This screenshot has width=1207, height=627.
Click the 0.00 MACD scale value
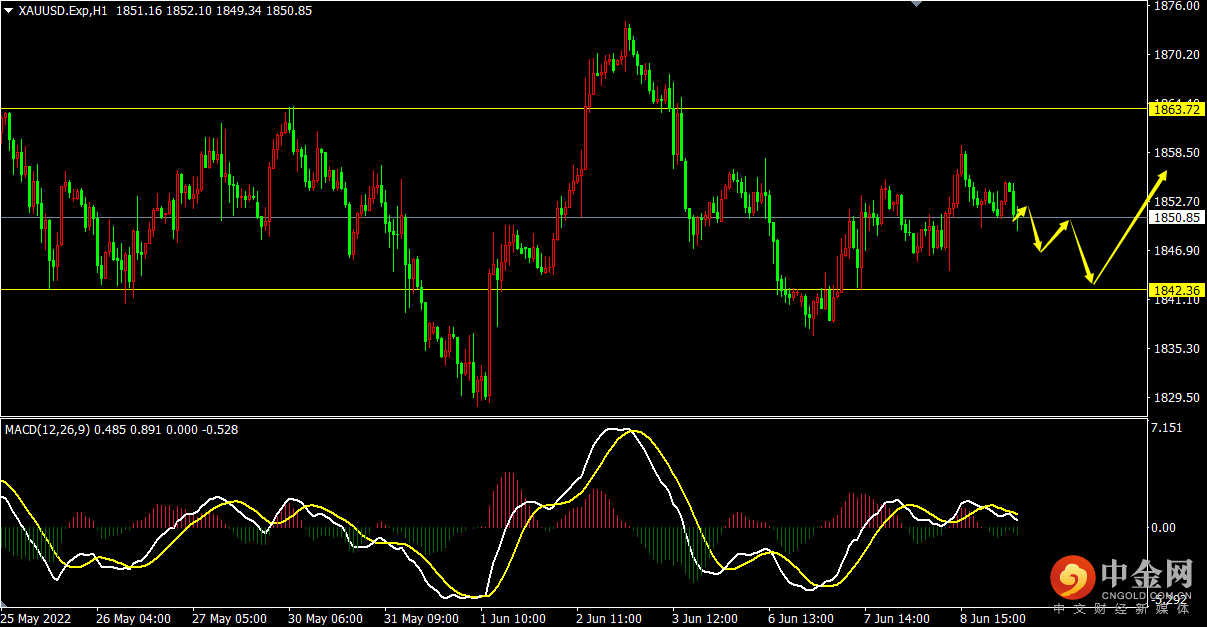(x=1165, y=527)
